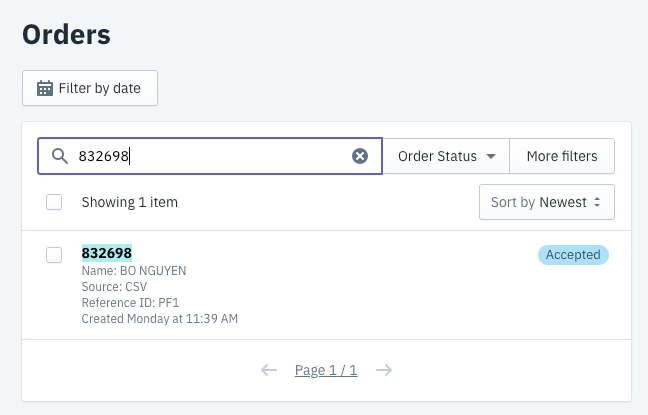Viewport: 648px width, 415px height.
Task: Check the box for order 832698
Action: [54, 255]
